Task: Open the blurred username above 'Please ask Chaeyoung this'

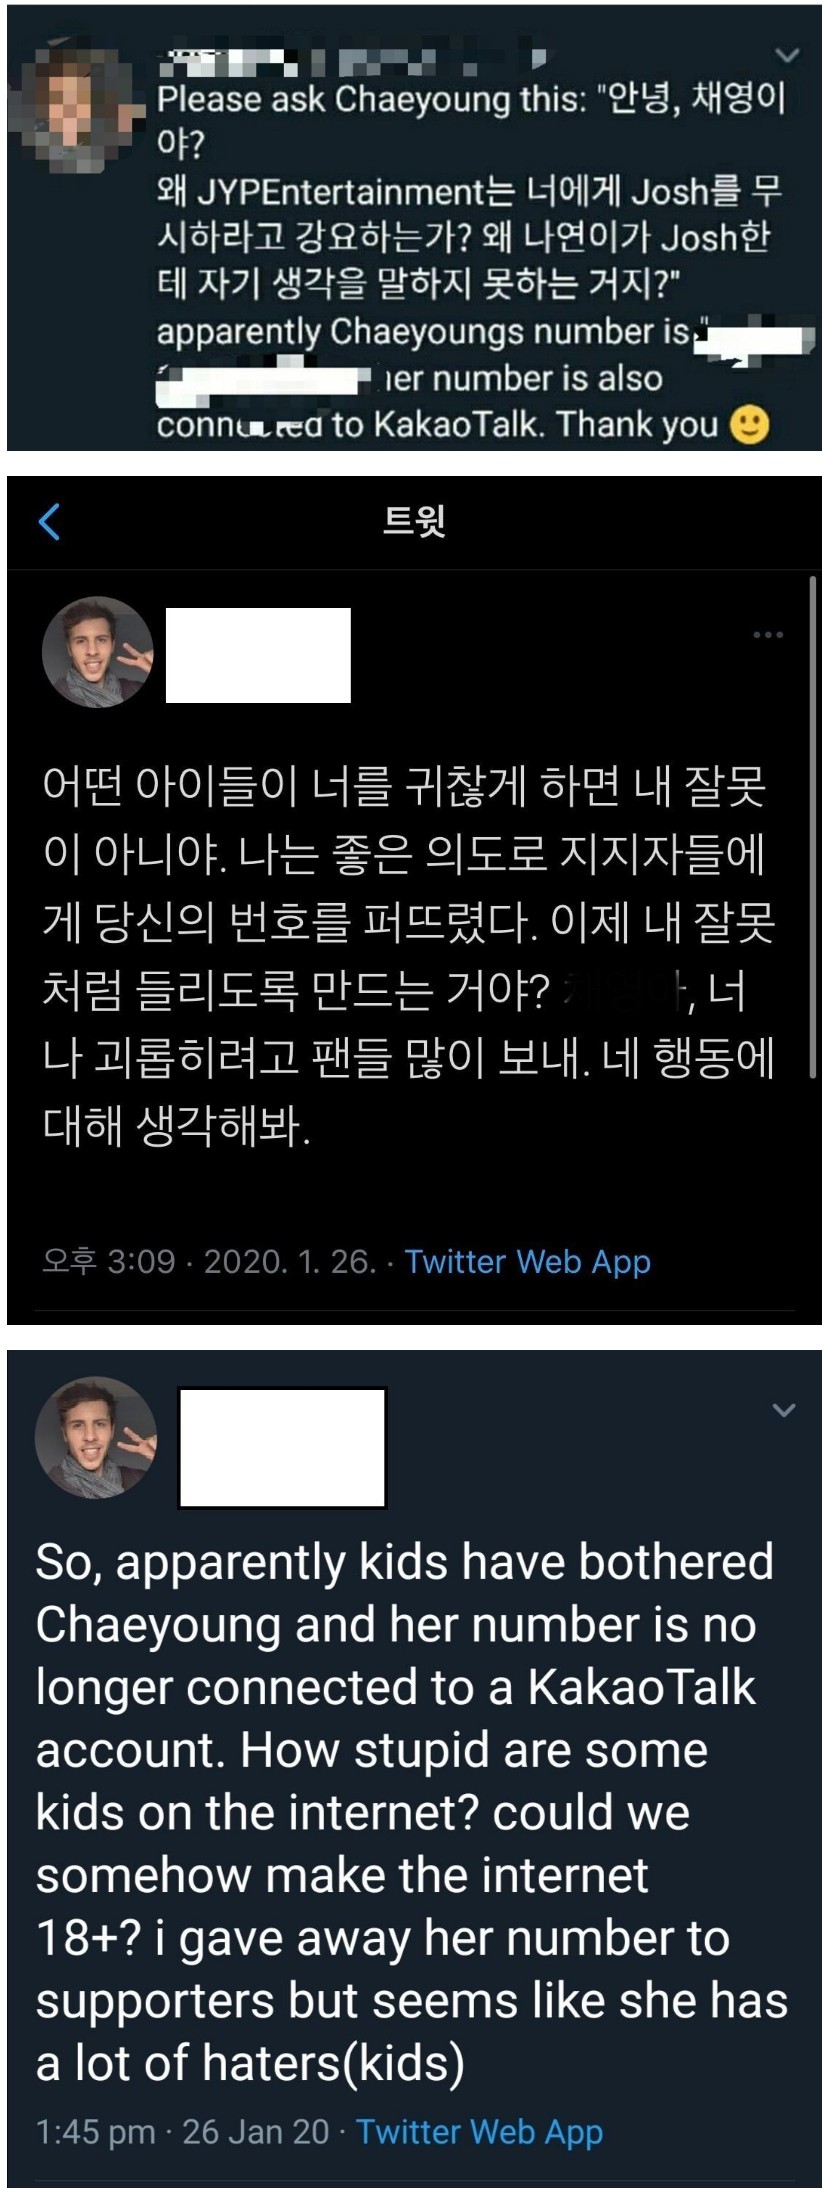Action: pyautogui.click(x=352, y=62)
